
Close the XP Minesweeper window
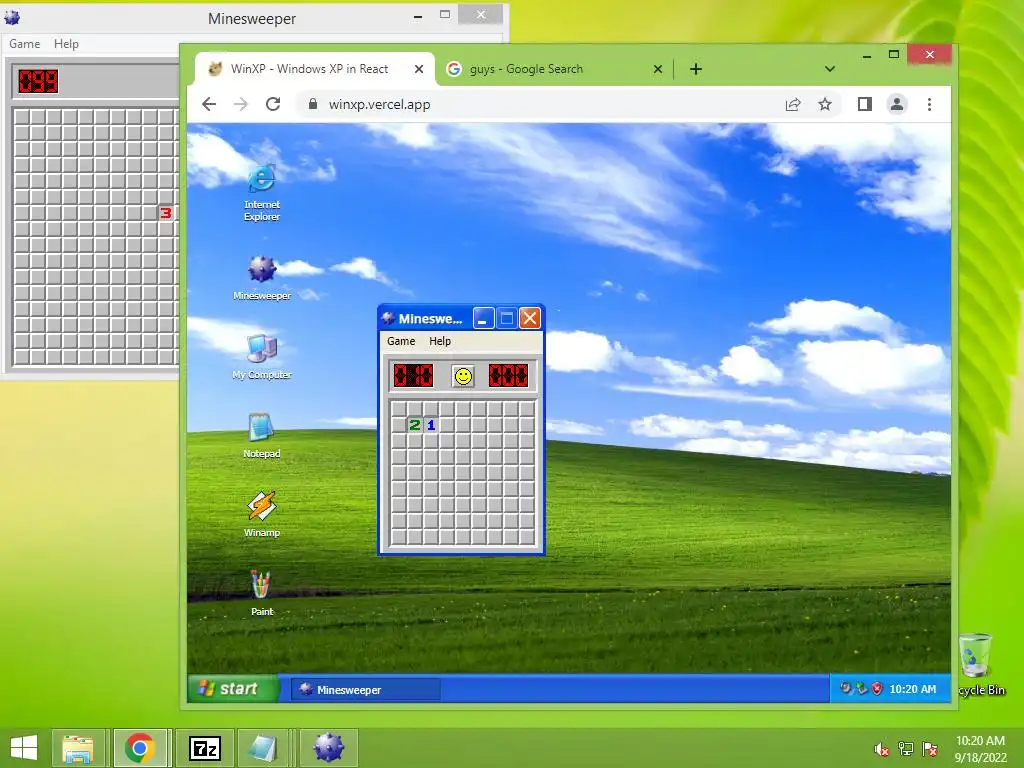(530, 319)
